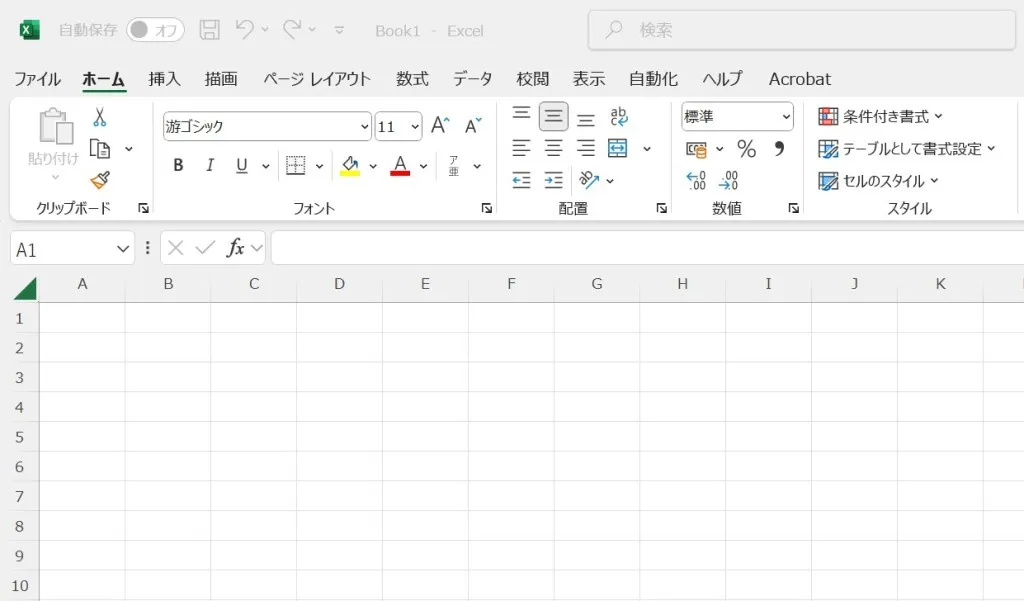Select the Format Painter brush icon
Screen dimensions: 1024x601
[x=99, y=180]
